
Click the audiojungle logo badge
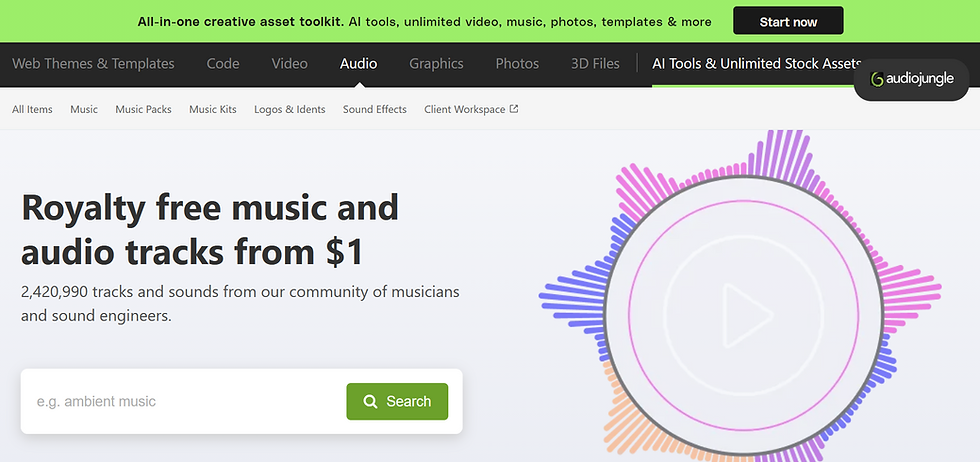coord(911,79)
